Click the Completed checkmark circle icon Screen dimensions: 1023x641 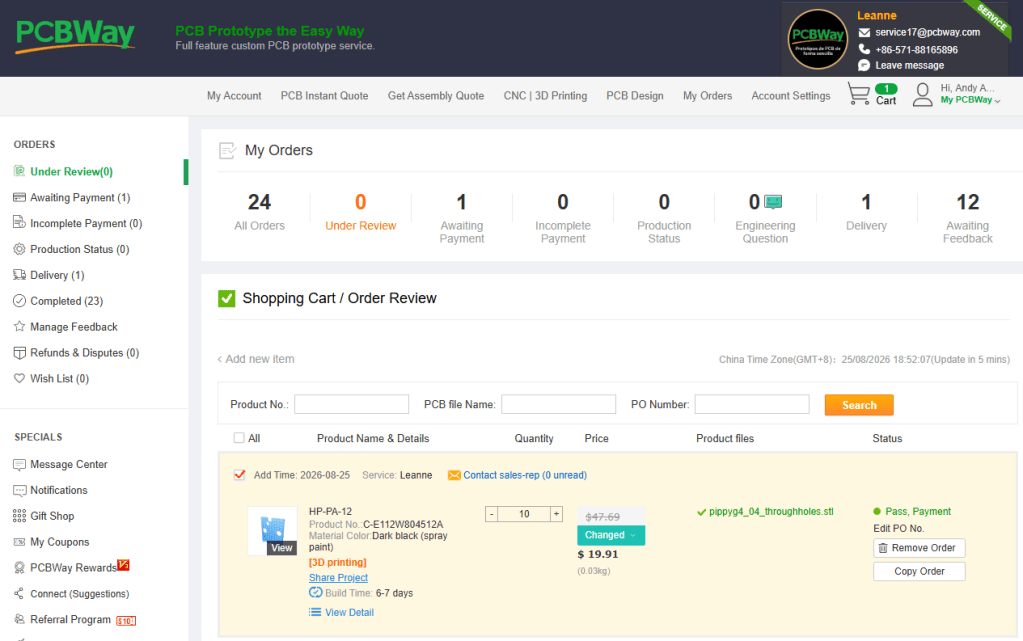tap(20, 301)
